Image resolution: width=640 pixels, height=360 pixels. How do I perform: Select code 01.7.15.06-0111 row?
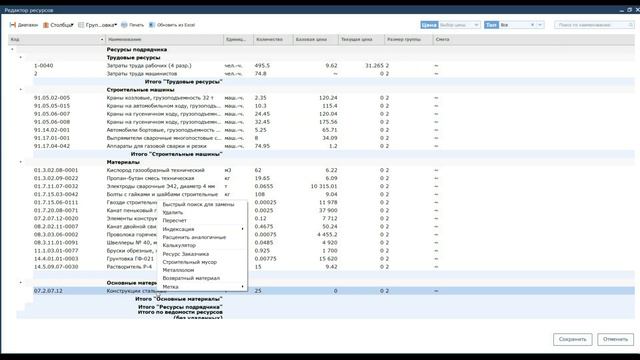pos(334,202)
